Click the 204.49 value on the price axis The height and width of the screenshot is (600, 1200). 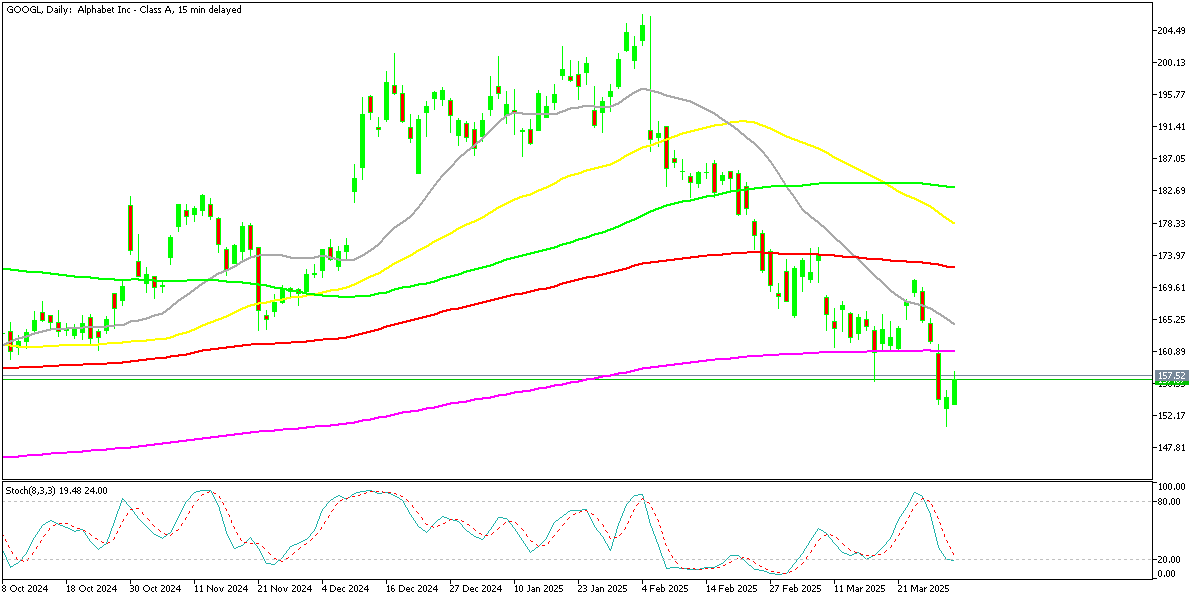(x=1170, y=31)
